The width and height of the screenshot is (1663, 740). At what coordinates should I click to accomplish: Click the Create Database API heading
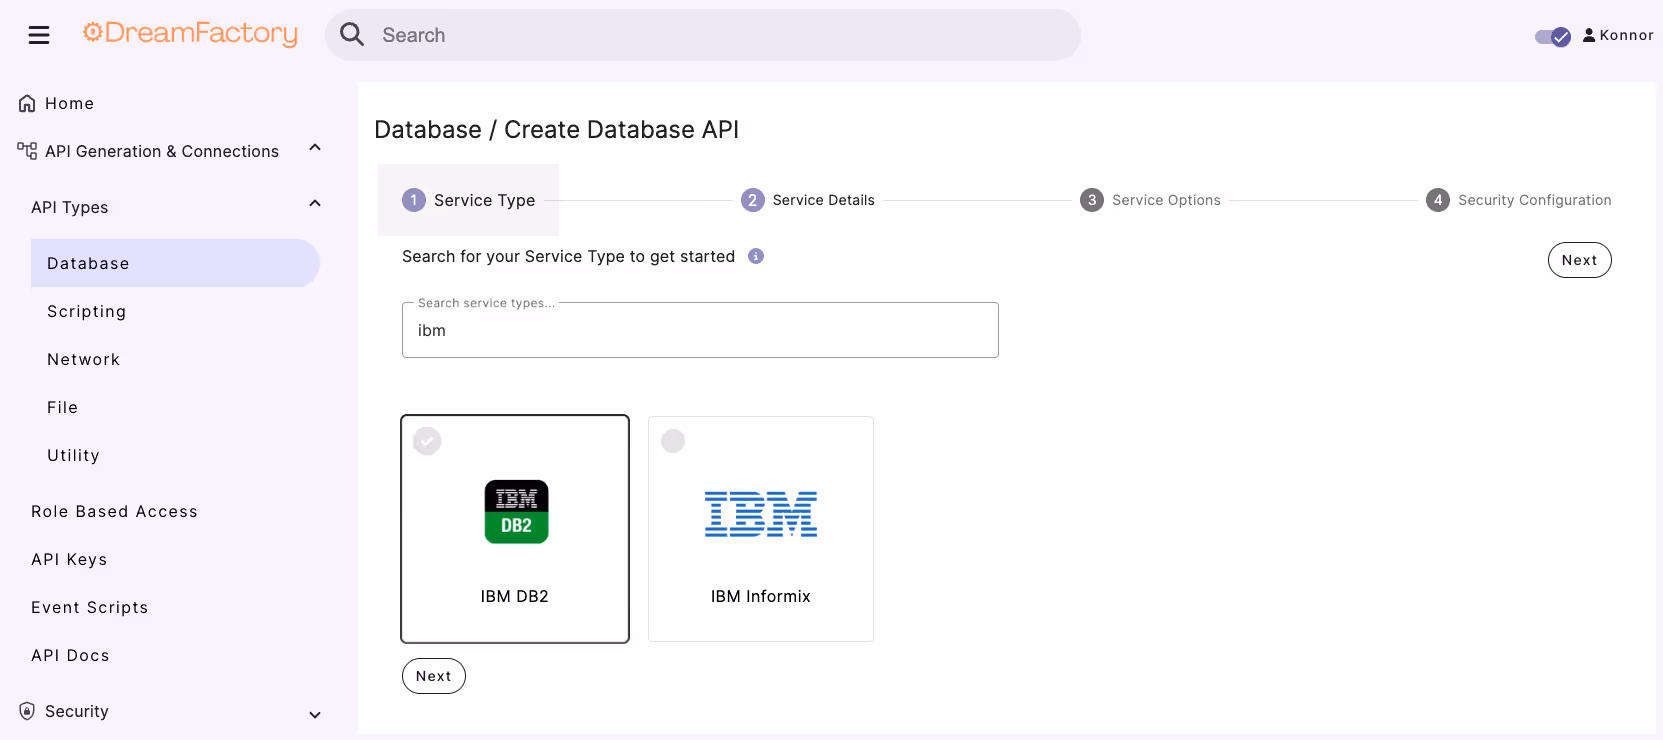click(x=621, y=130)
